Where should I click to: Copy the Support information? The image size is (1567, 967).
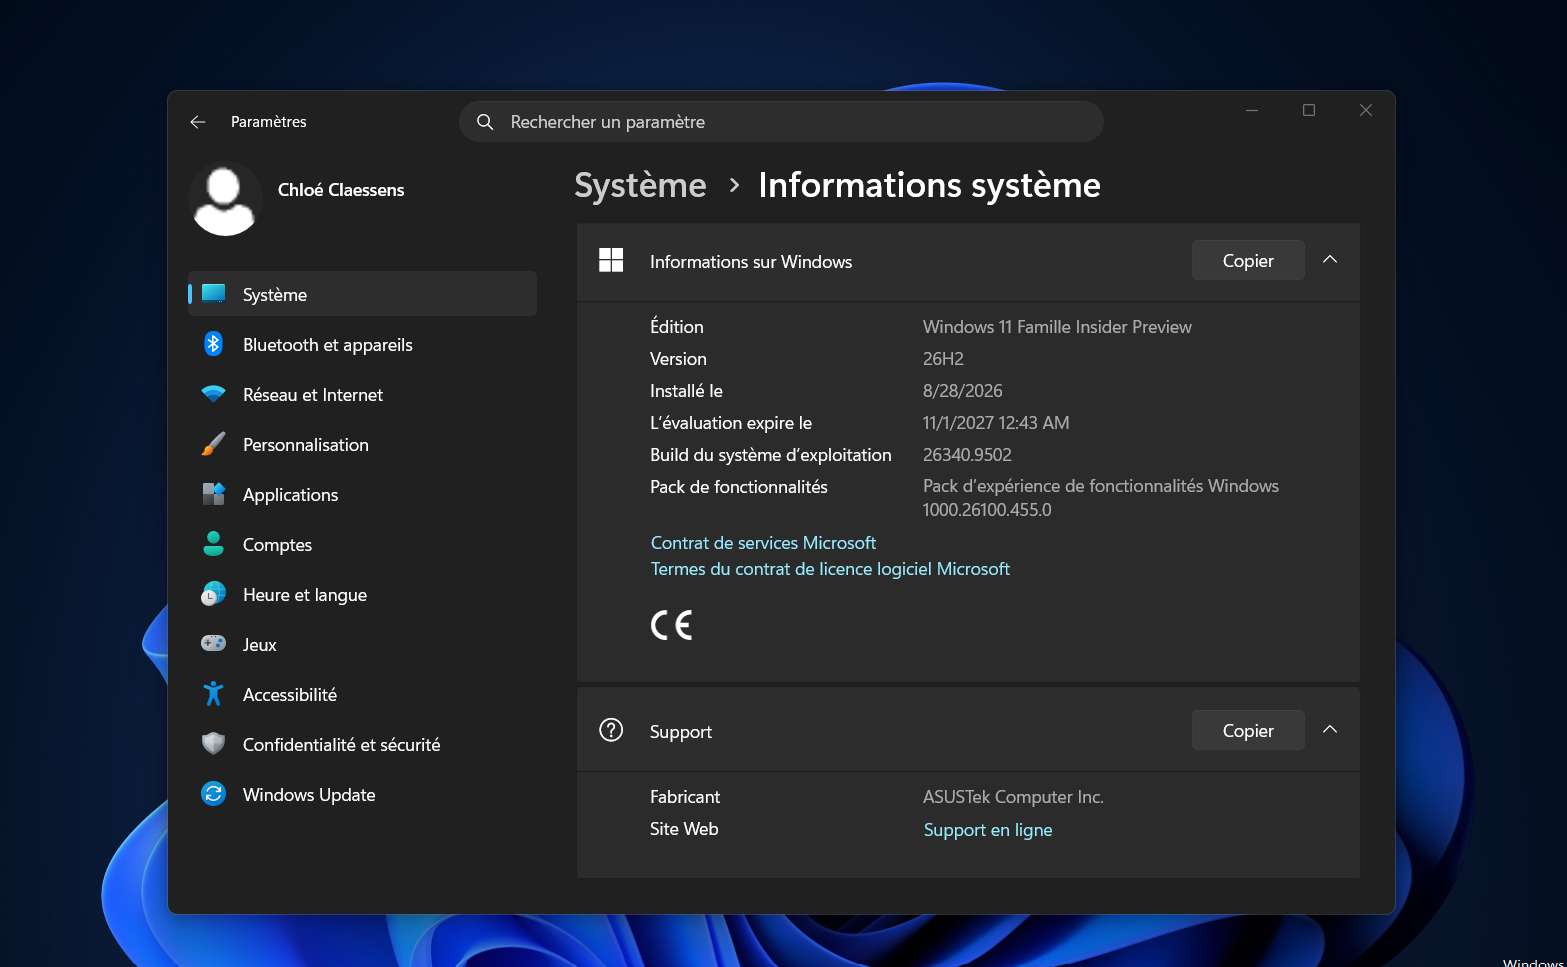pos(1248,730)
